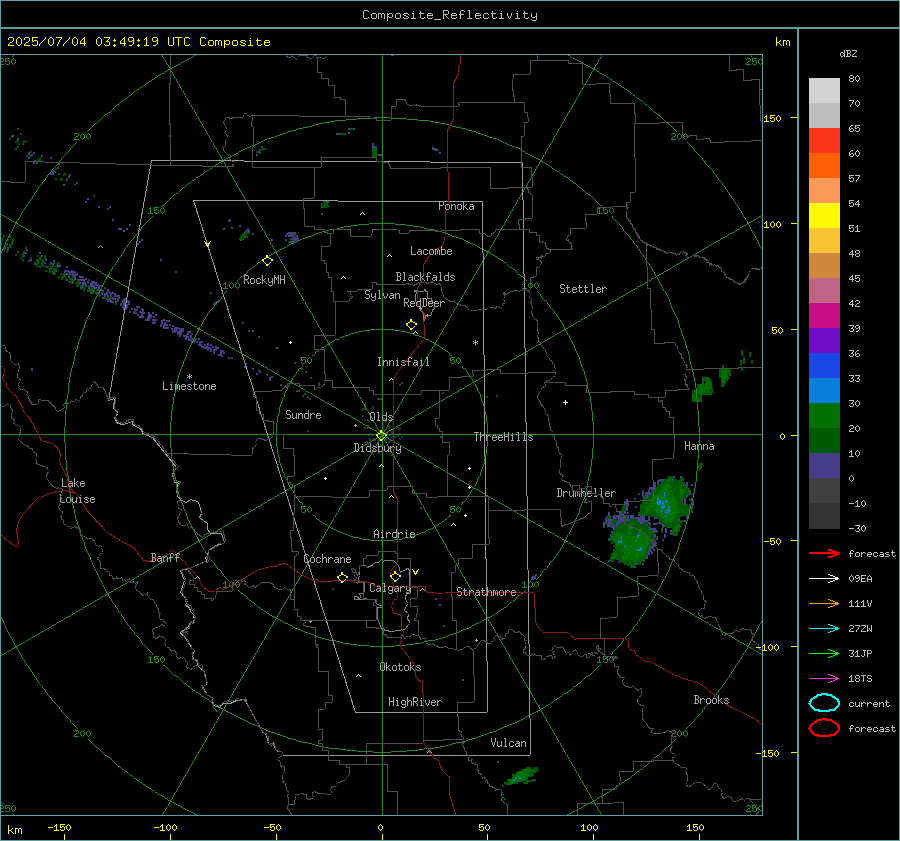Click the Airdrie label

pos(394,534)
